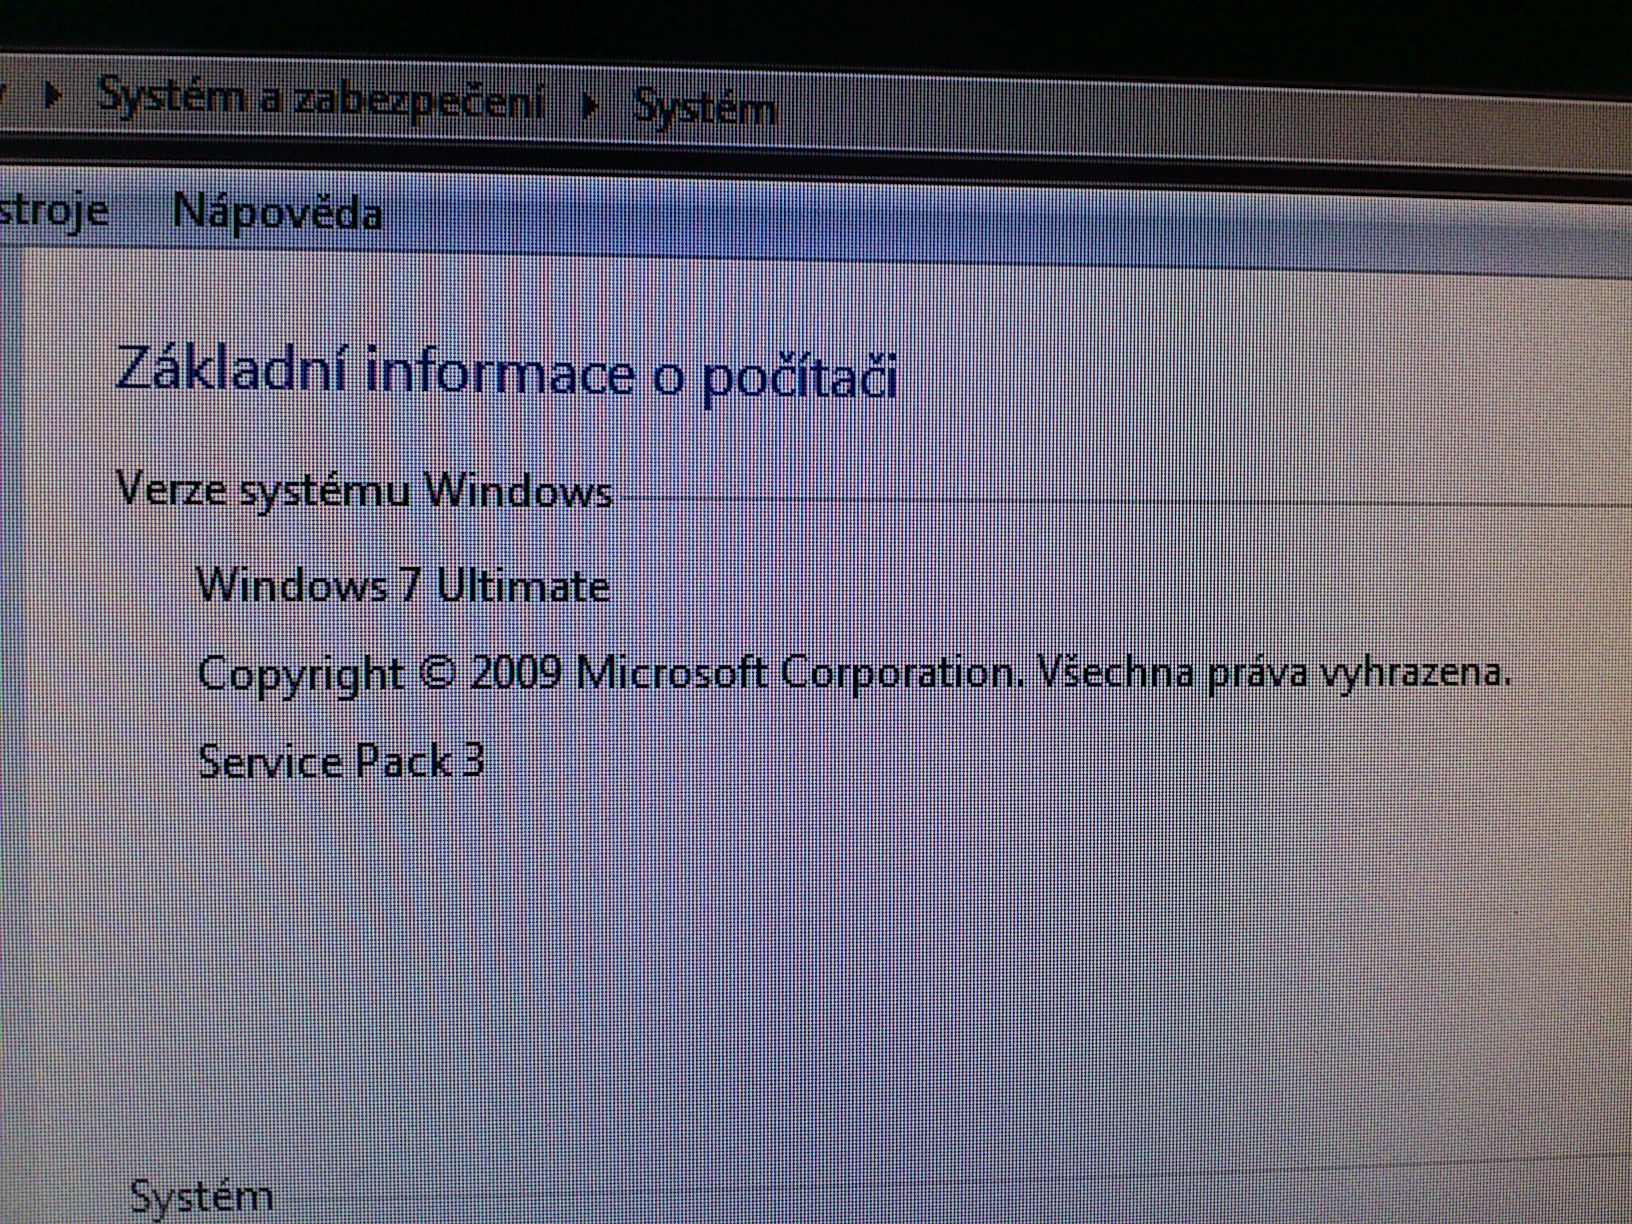Expand arrow before Systém a zabezpečení

coord(54,96)
